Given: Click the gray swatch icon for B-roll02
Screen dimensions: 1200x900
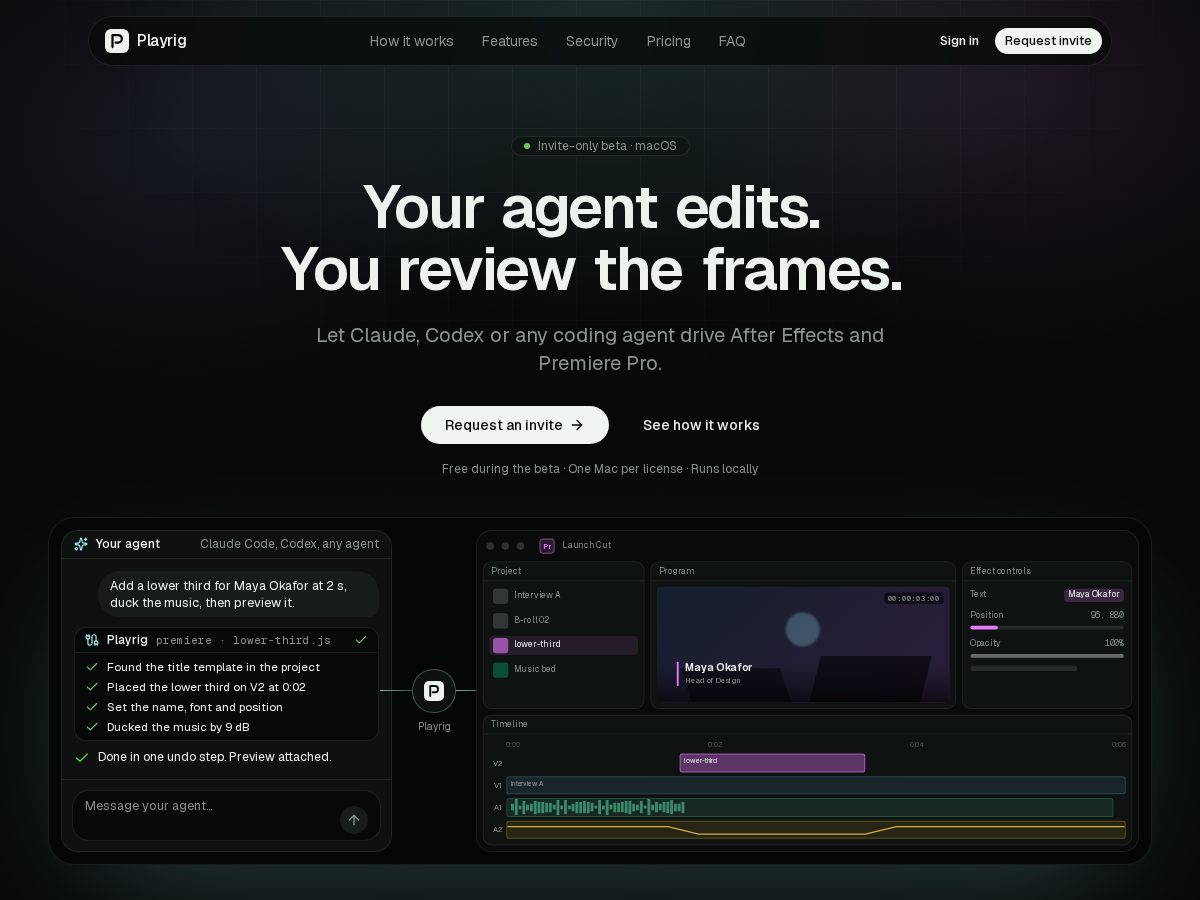Looking at the screenshot, I should pos(501,620).
